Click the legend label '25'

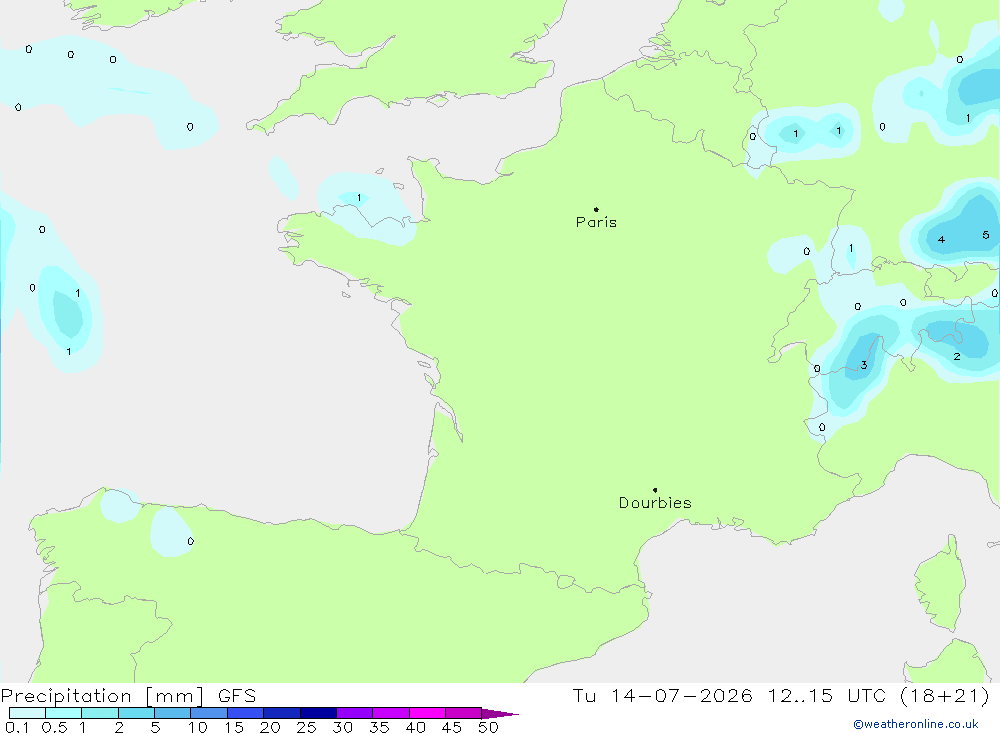coord(307,727)
